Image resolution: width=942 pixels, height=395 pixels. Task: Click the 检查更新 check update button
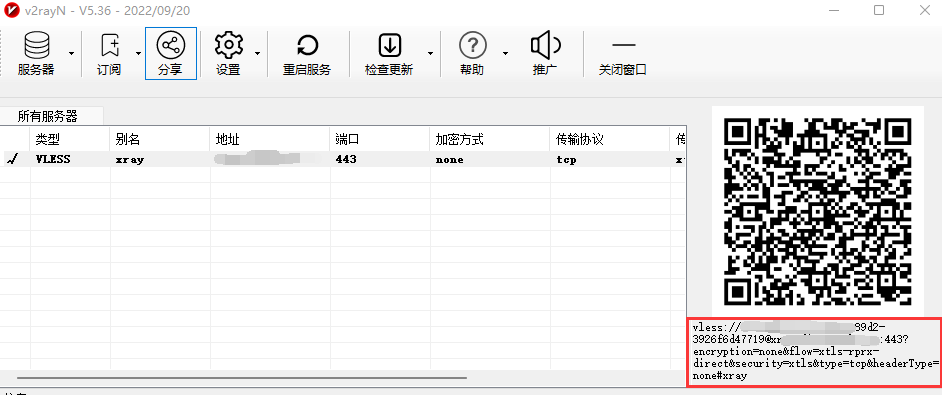(389, 54)
